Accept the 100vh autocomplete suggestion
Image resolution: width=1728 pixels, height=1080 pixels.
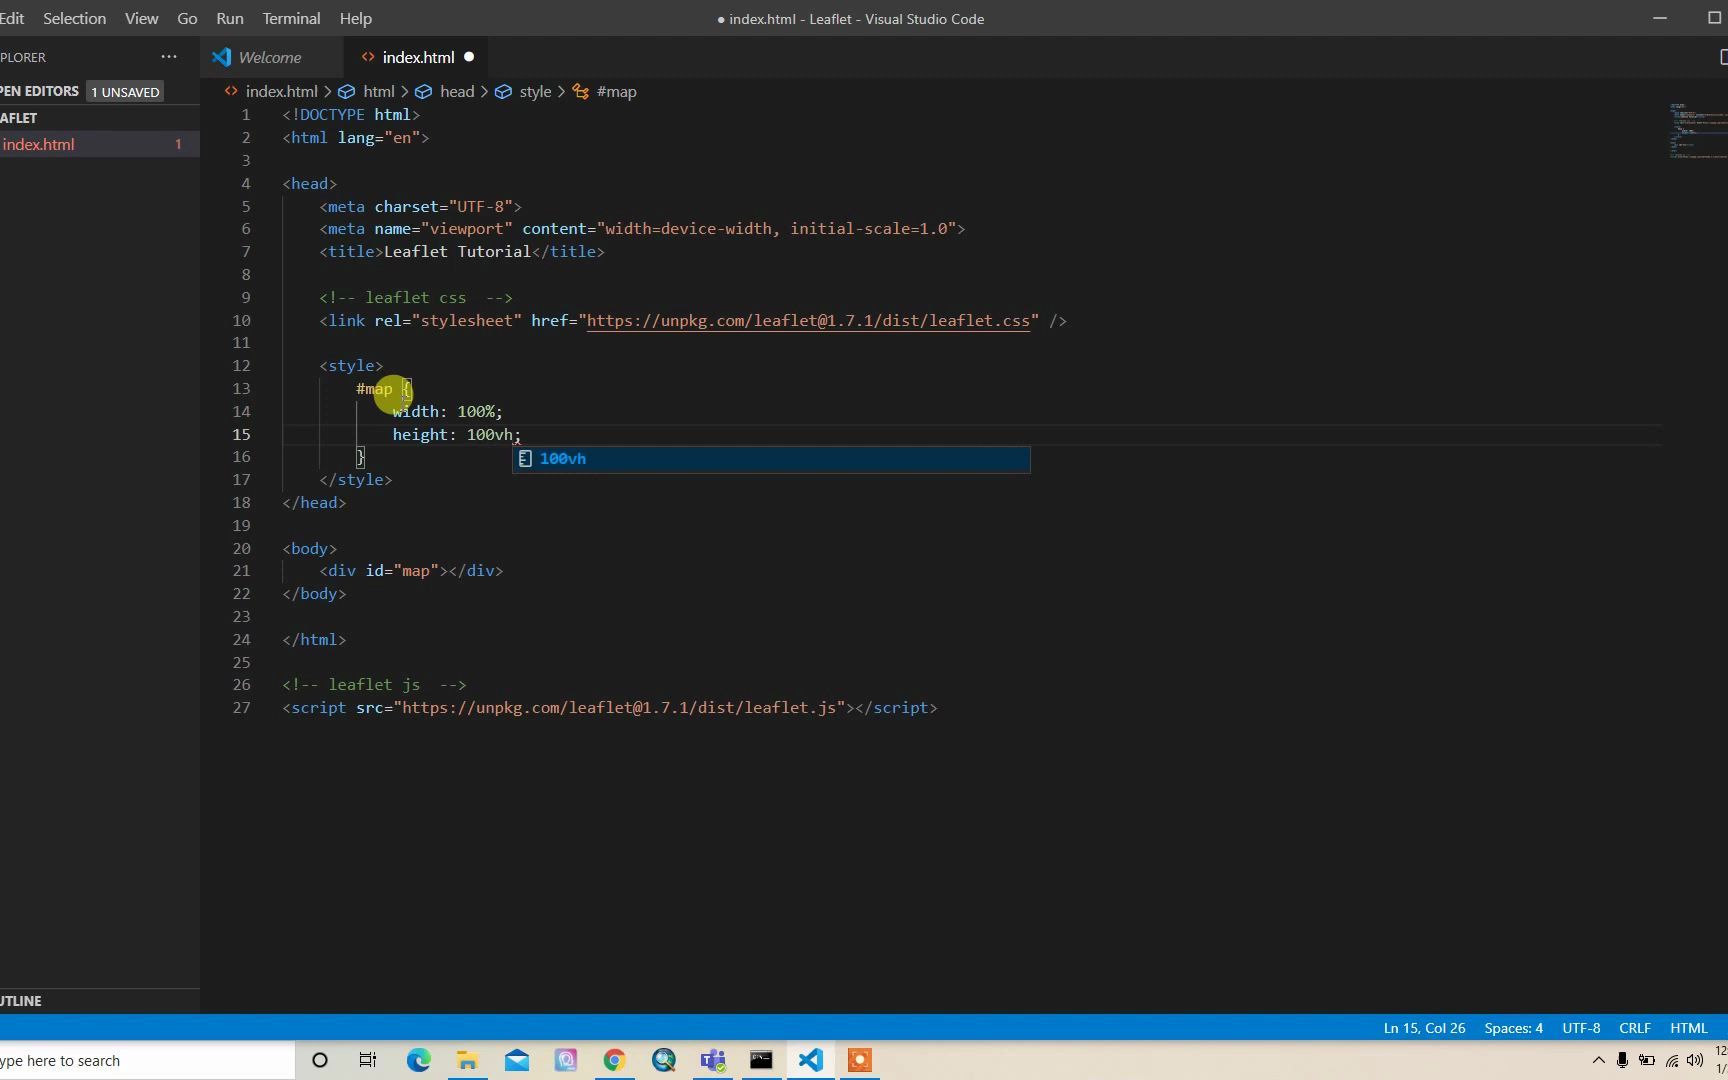coord(771,459)
